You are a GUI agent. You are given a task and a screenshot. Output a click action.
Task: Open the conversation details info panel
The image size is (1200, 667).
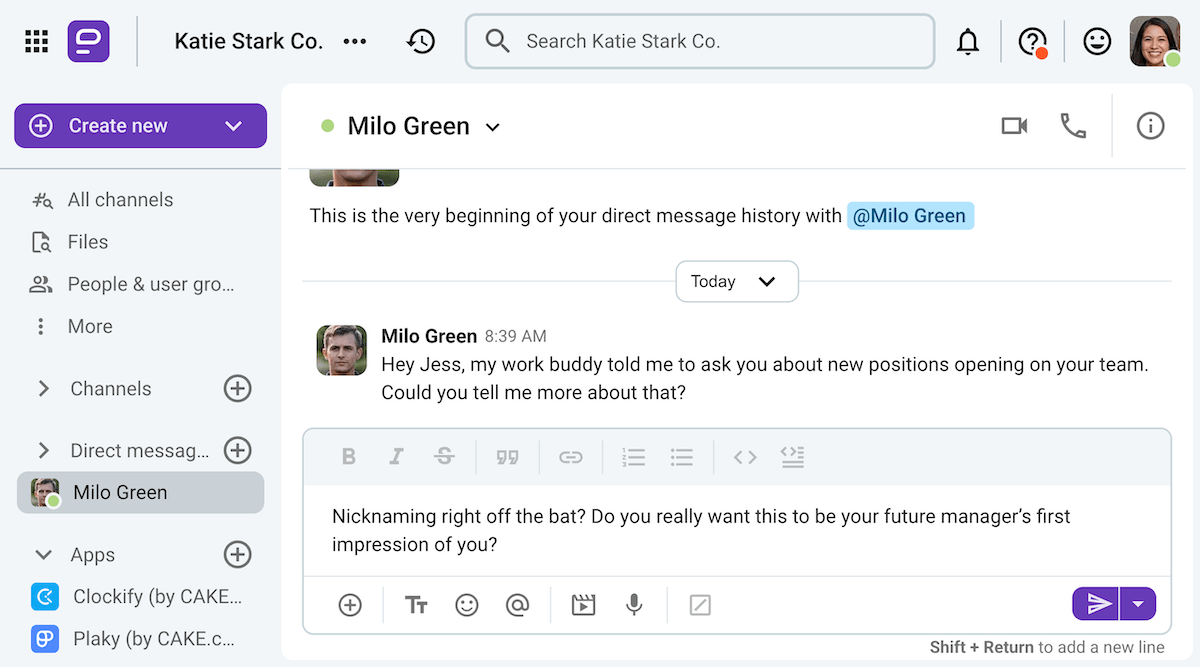click(x=1150, y=126)
